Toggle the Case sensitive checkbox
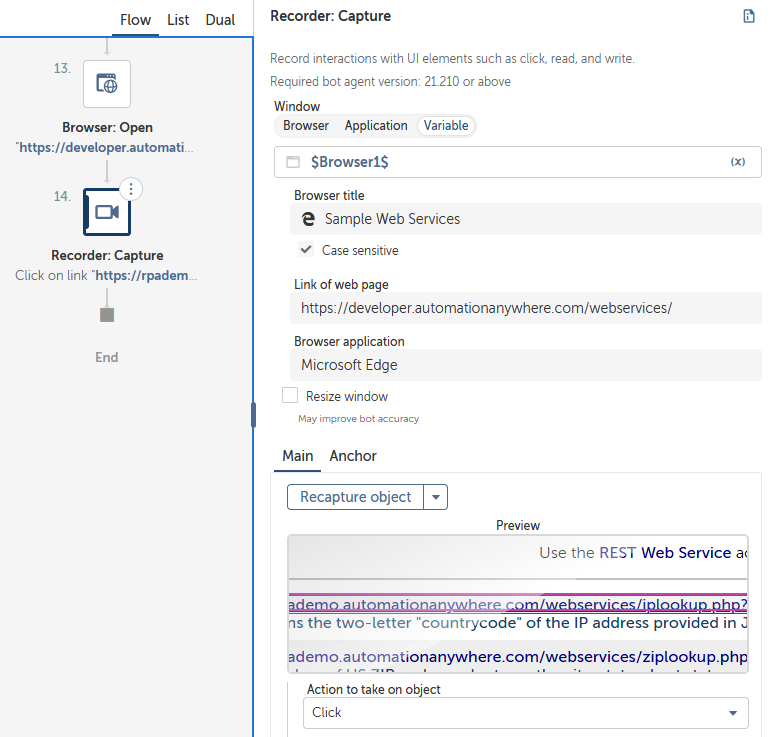 click(306, 249)
